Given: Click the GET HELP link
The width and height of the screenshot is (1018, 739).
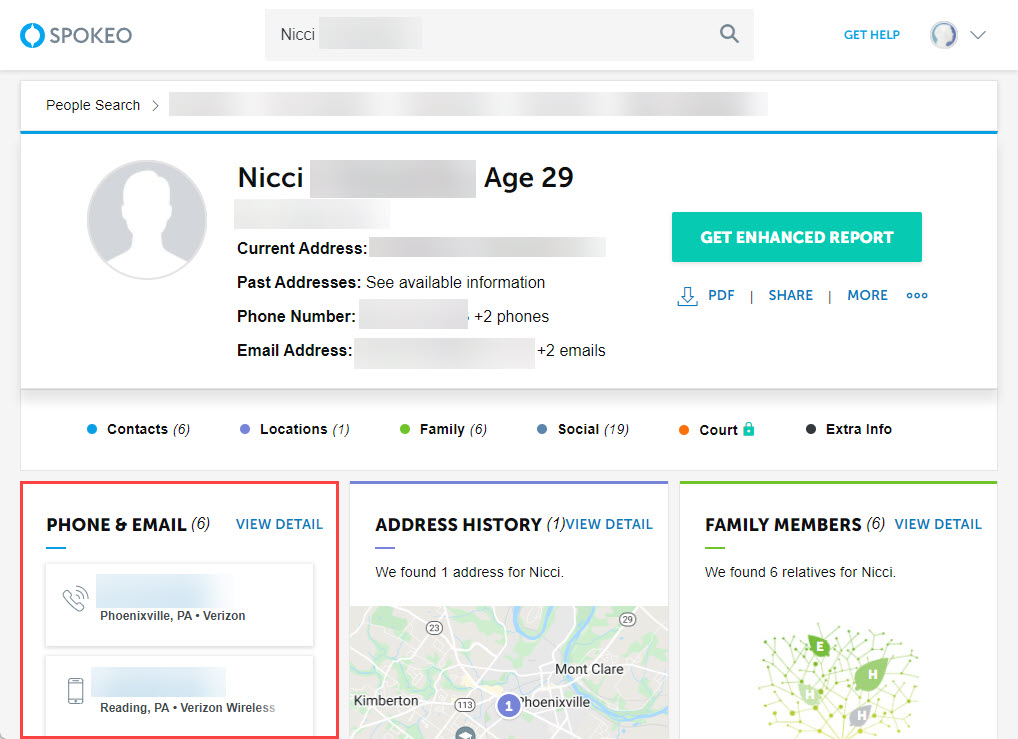Looking at the screenshot, I should tap(871, 35).
